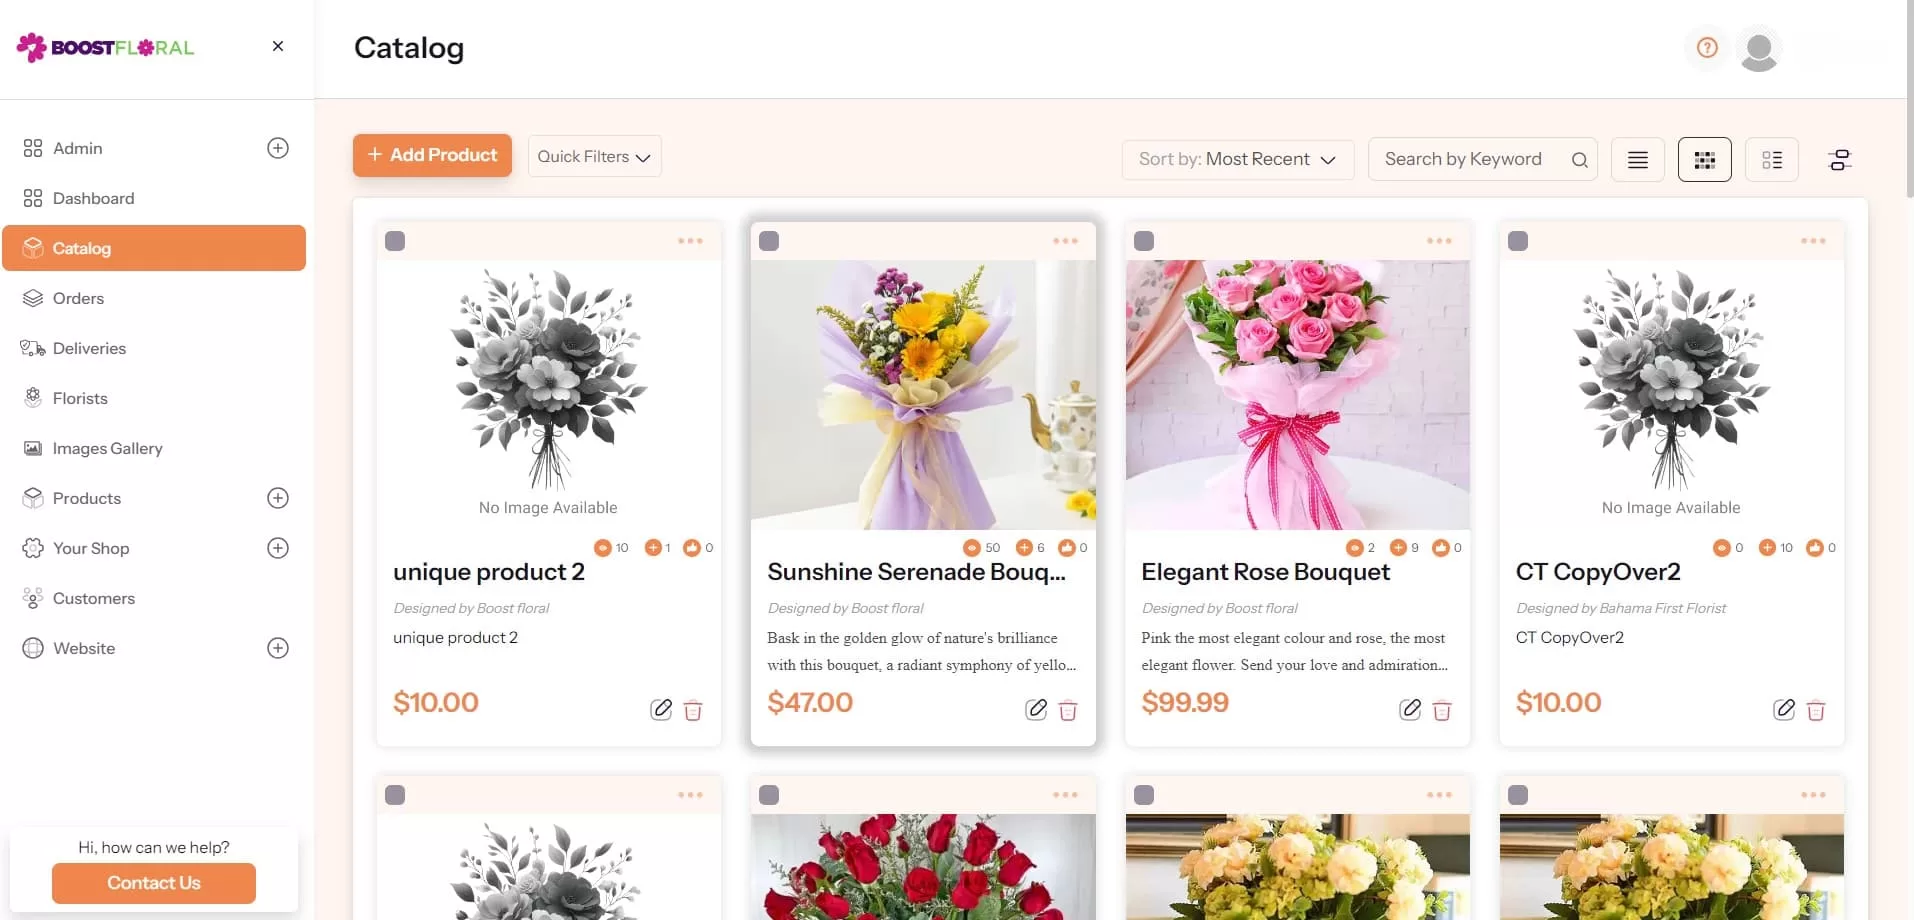1914x920 pixels.
Task: Delete unique product 2 via trash icon
Action: (692, 711)
